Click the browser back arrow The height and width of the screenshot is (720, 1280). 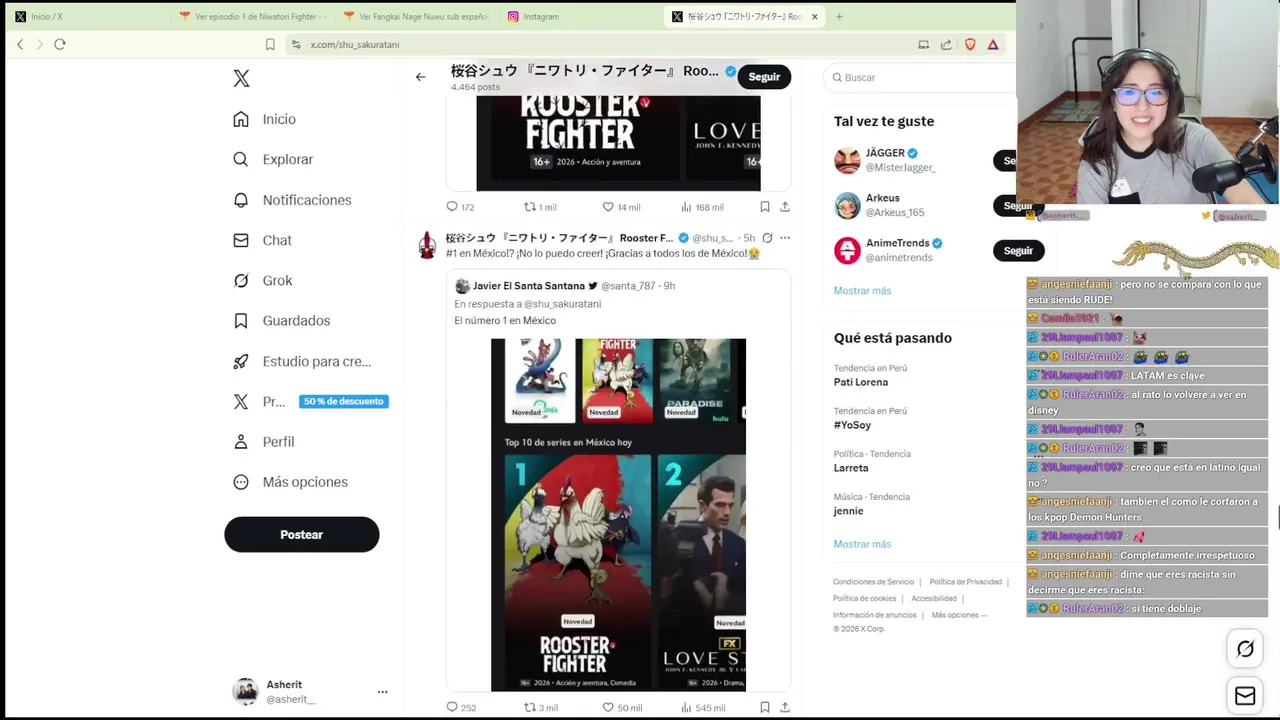tap(20, 44)
